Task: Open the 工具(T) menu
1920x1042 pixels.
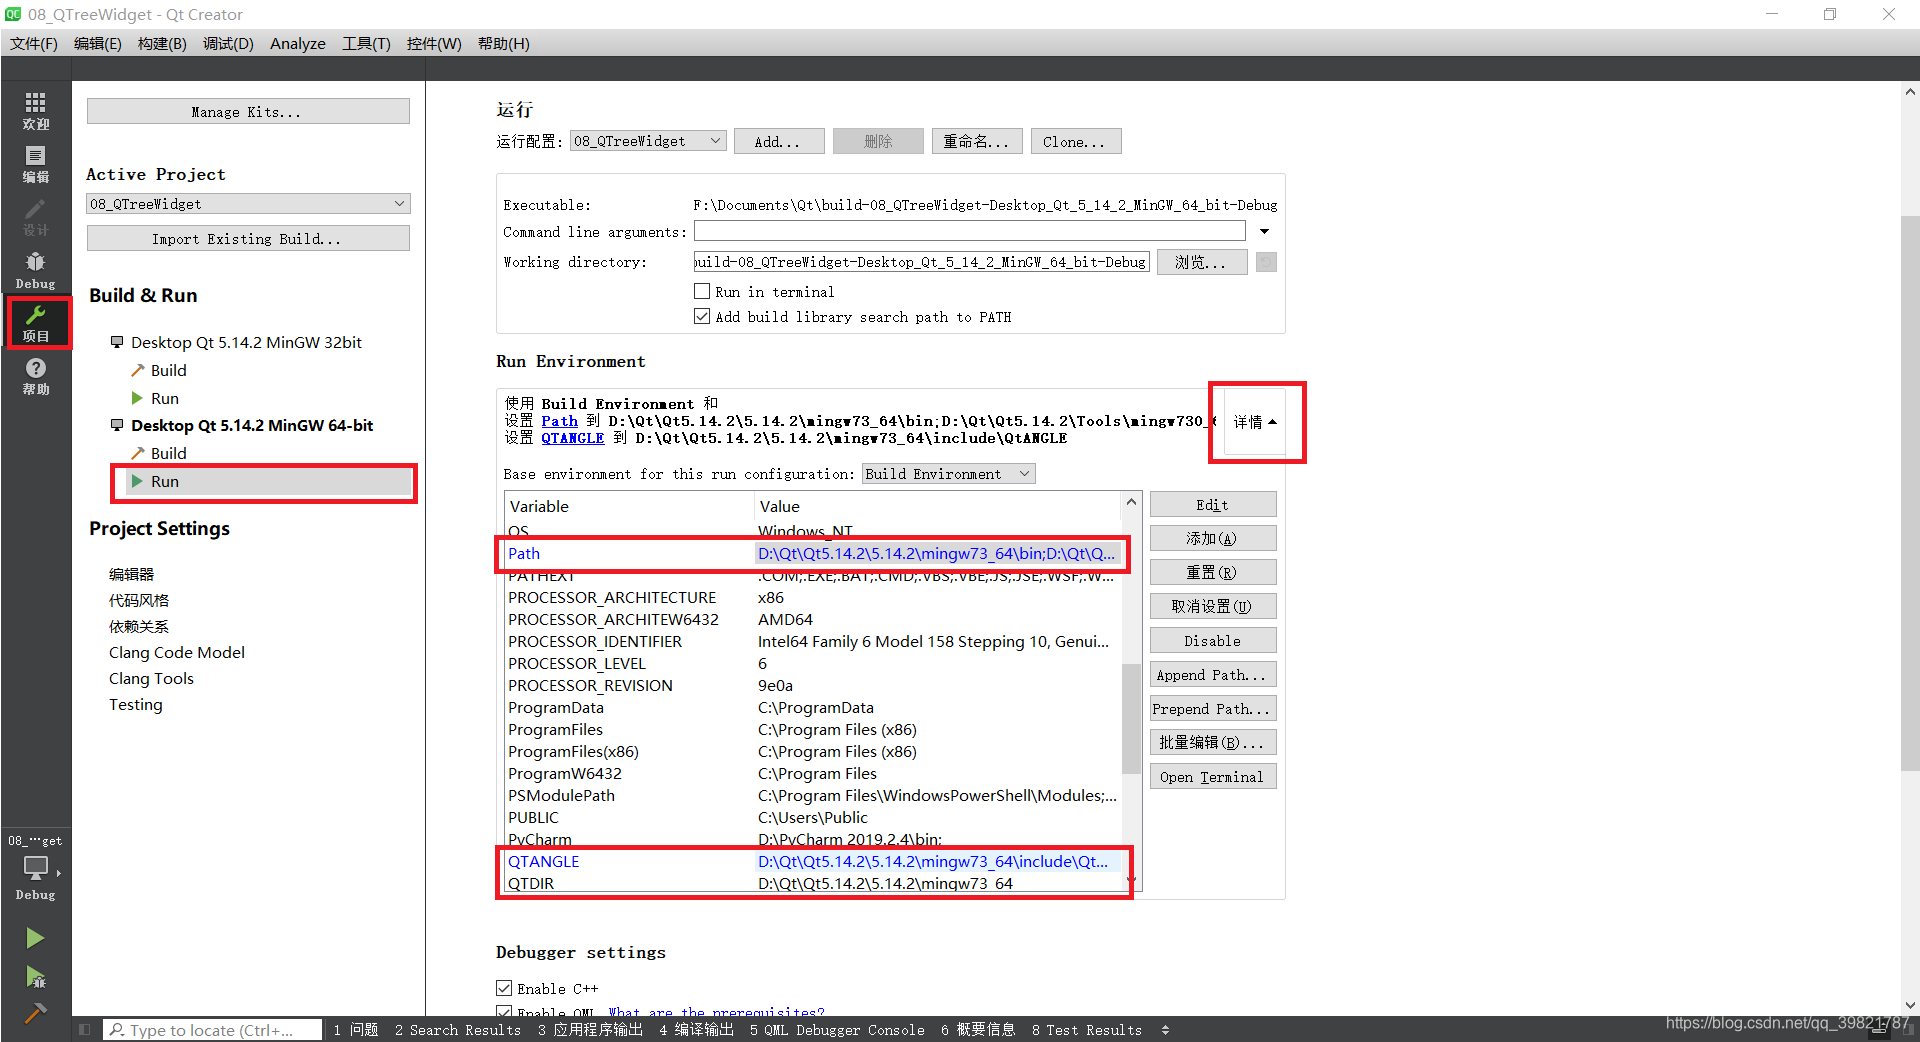Action: tap(366, 44)
